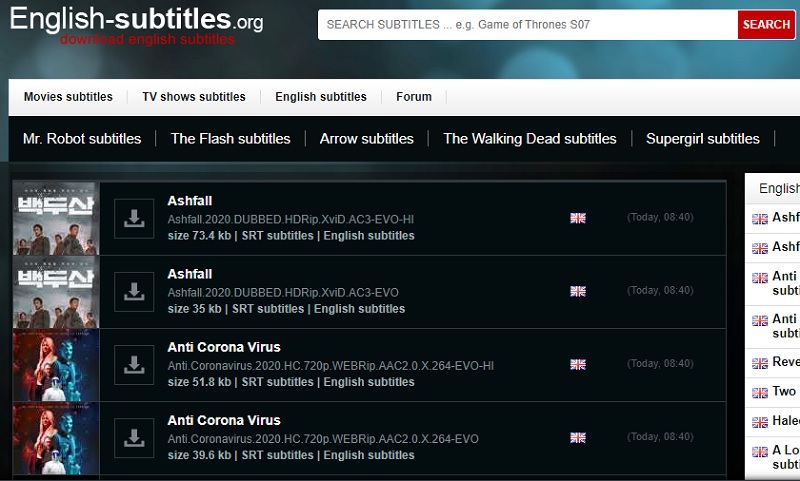Click UK flag in Anti Corona Virus 51.8 kb row
The width and height of the screenshot is (800, 481).
coord(578,364)
